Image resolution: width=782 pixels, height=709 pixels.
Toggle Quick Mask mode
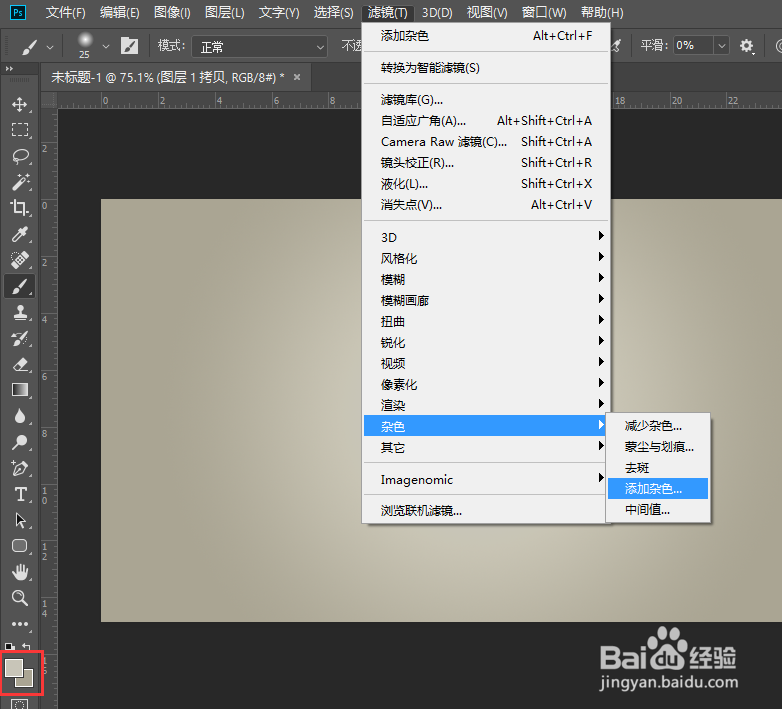[19, 704]
